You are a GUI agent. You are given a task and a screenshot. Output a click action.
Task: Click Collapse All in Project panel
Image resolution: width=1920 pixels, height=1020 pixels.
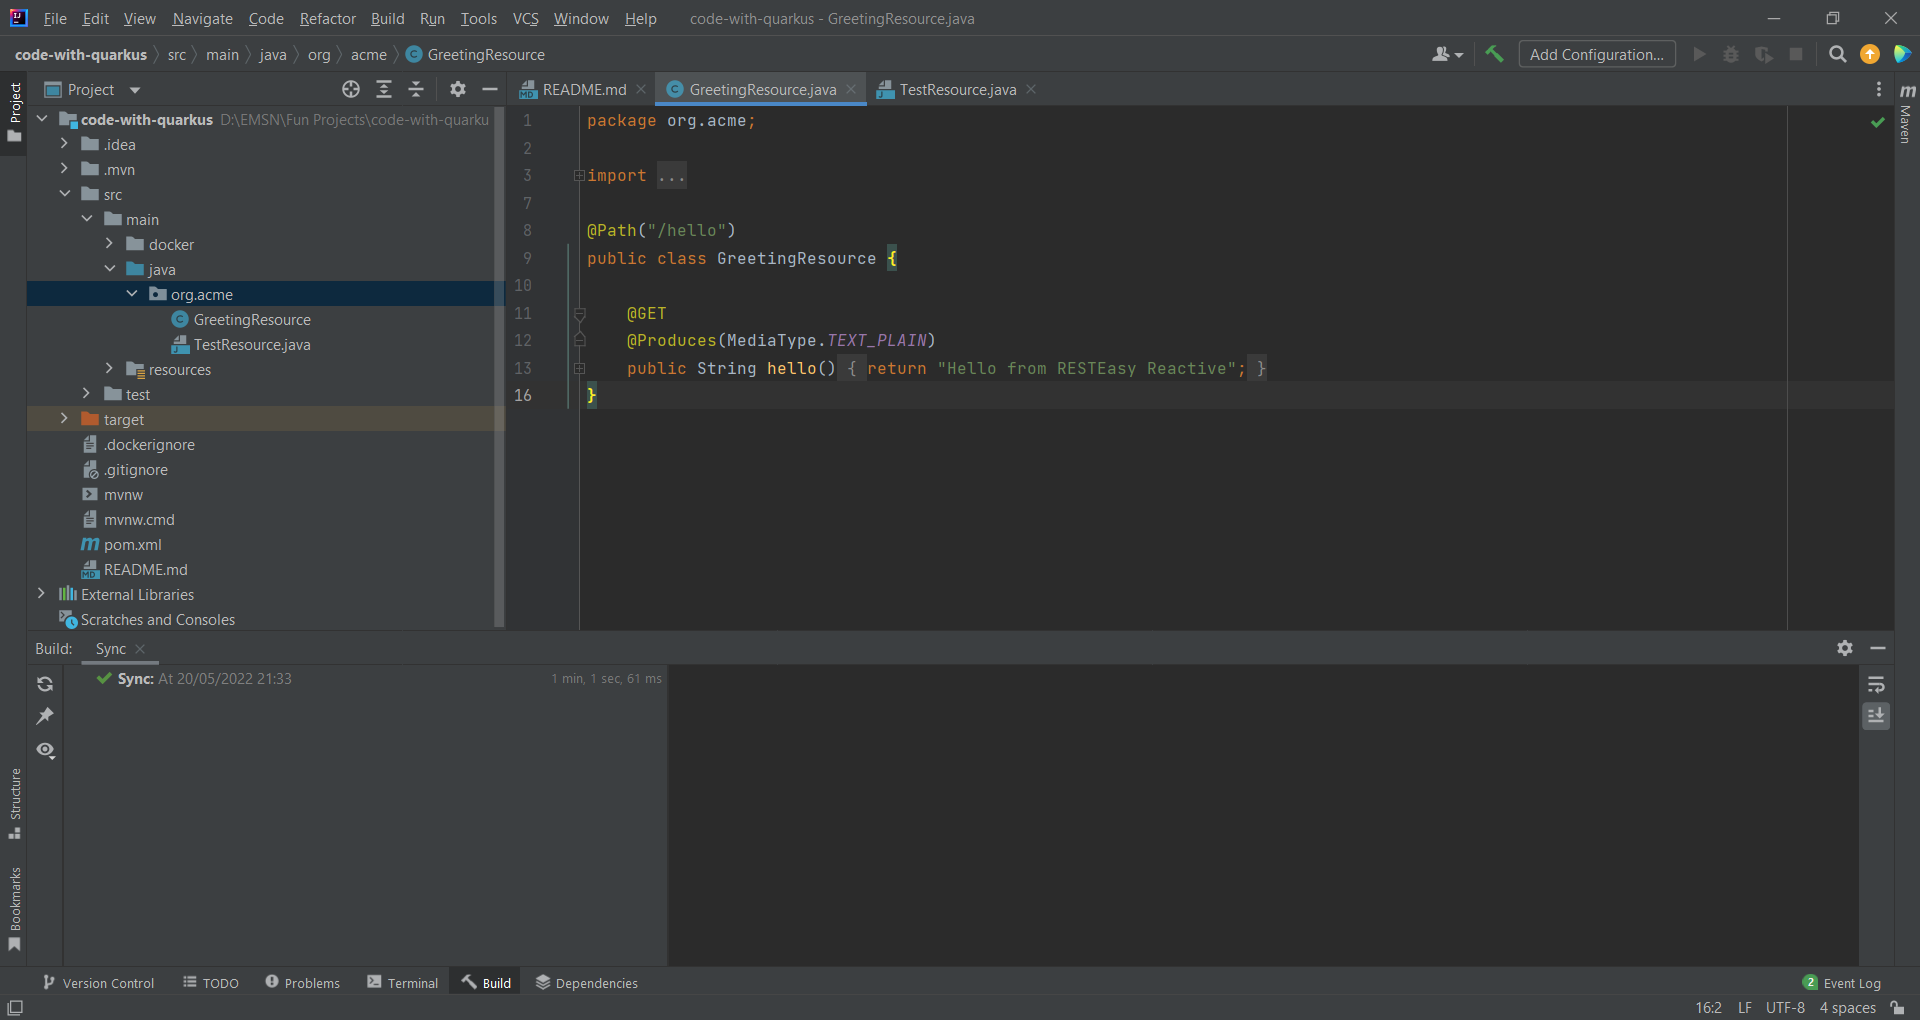[x=416, y=89]
